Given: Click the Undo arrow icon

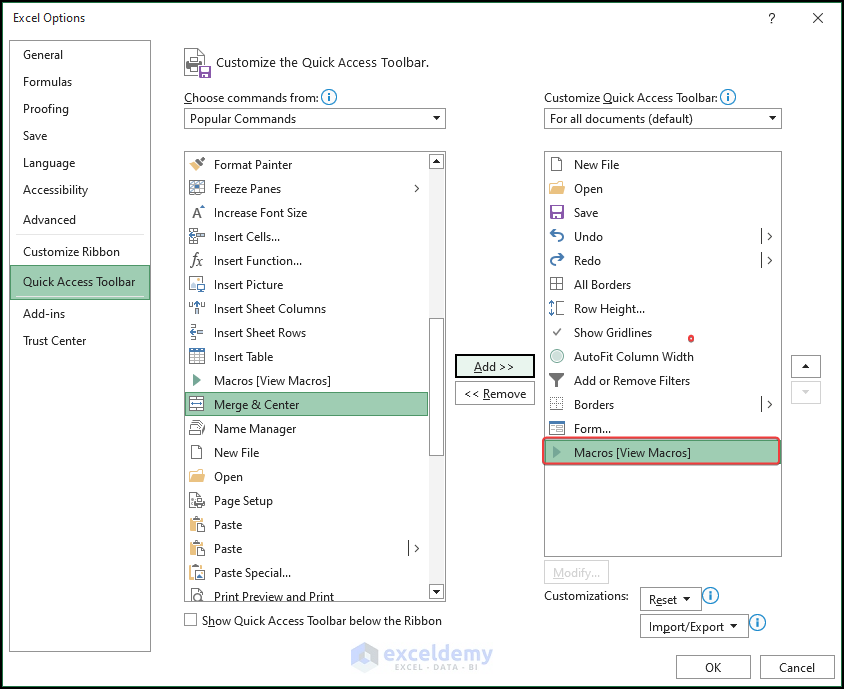Looking at the screenshot, I should 557,237.
